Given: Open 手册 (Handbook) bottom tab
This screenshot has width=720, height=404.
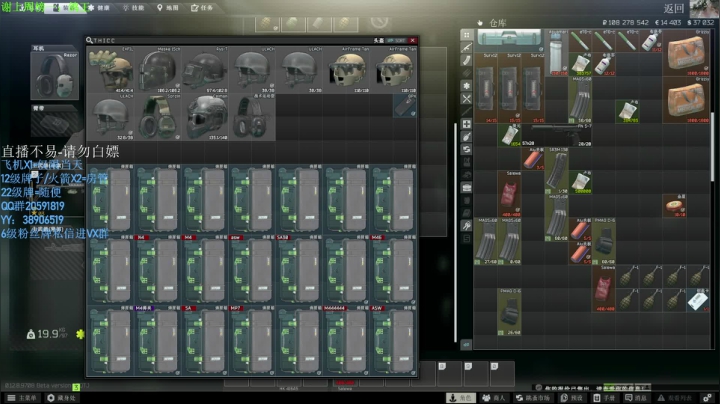Looking at the screenshot, I should click(605, 398).
